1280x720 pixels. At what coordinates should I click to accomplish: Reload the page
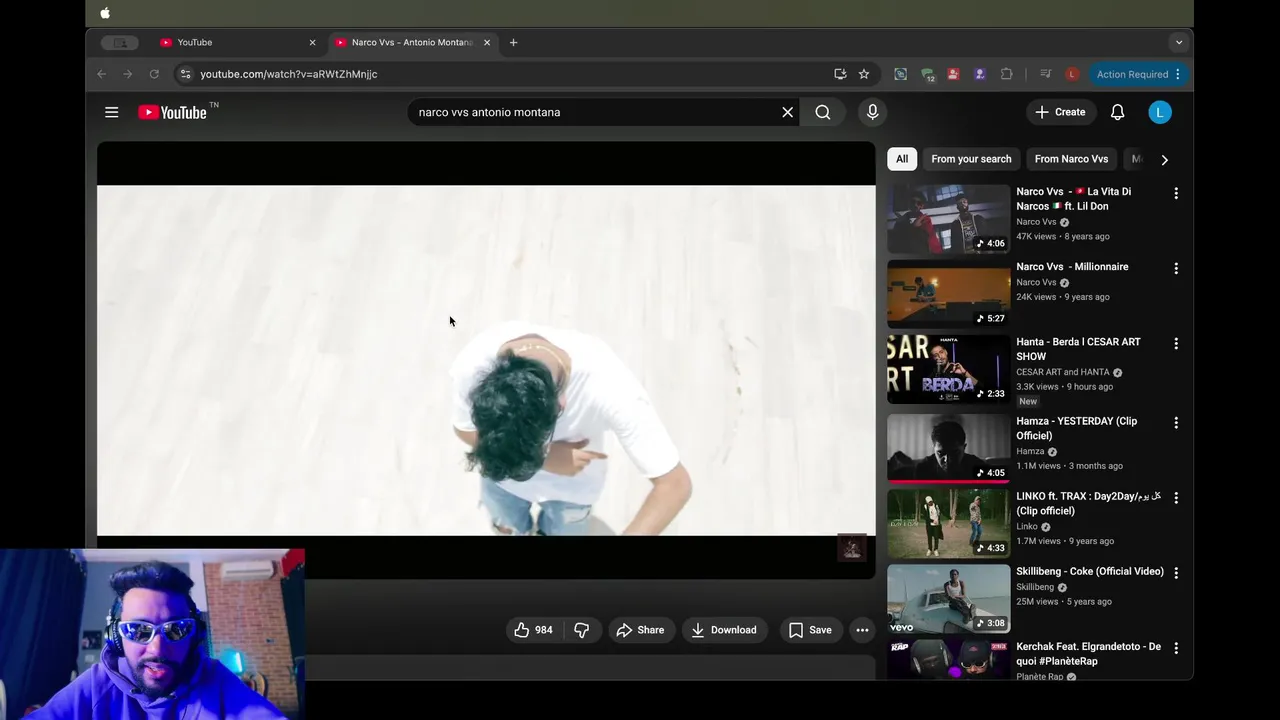(154, 74)
